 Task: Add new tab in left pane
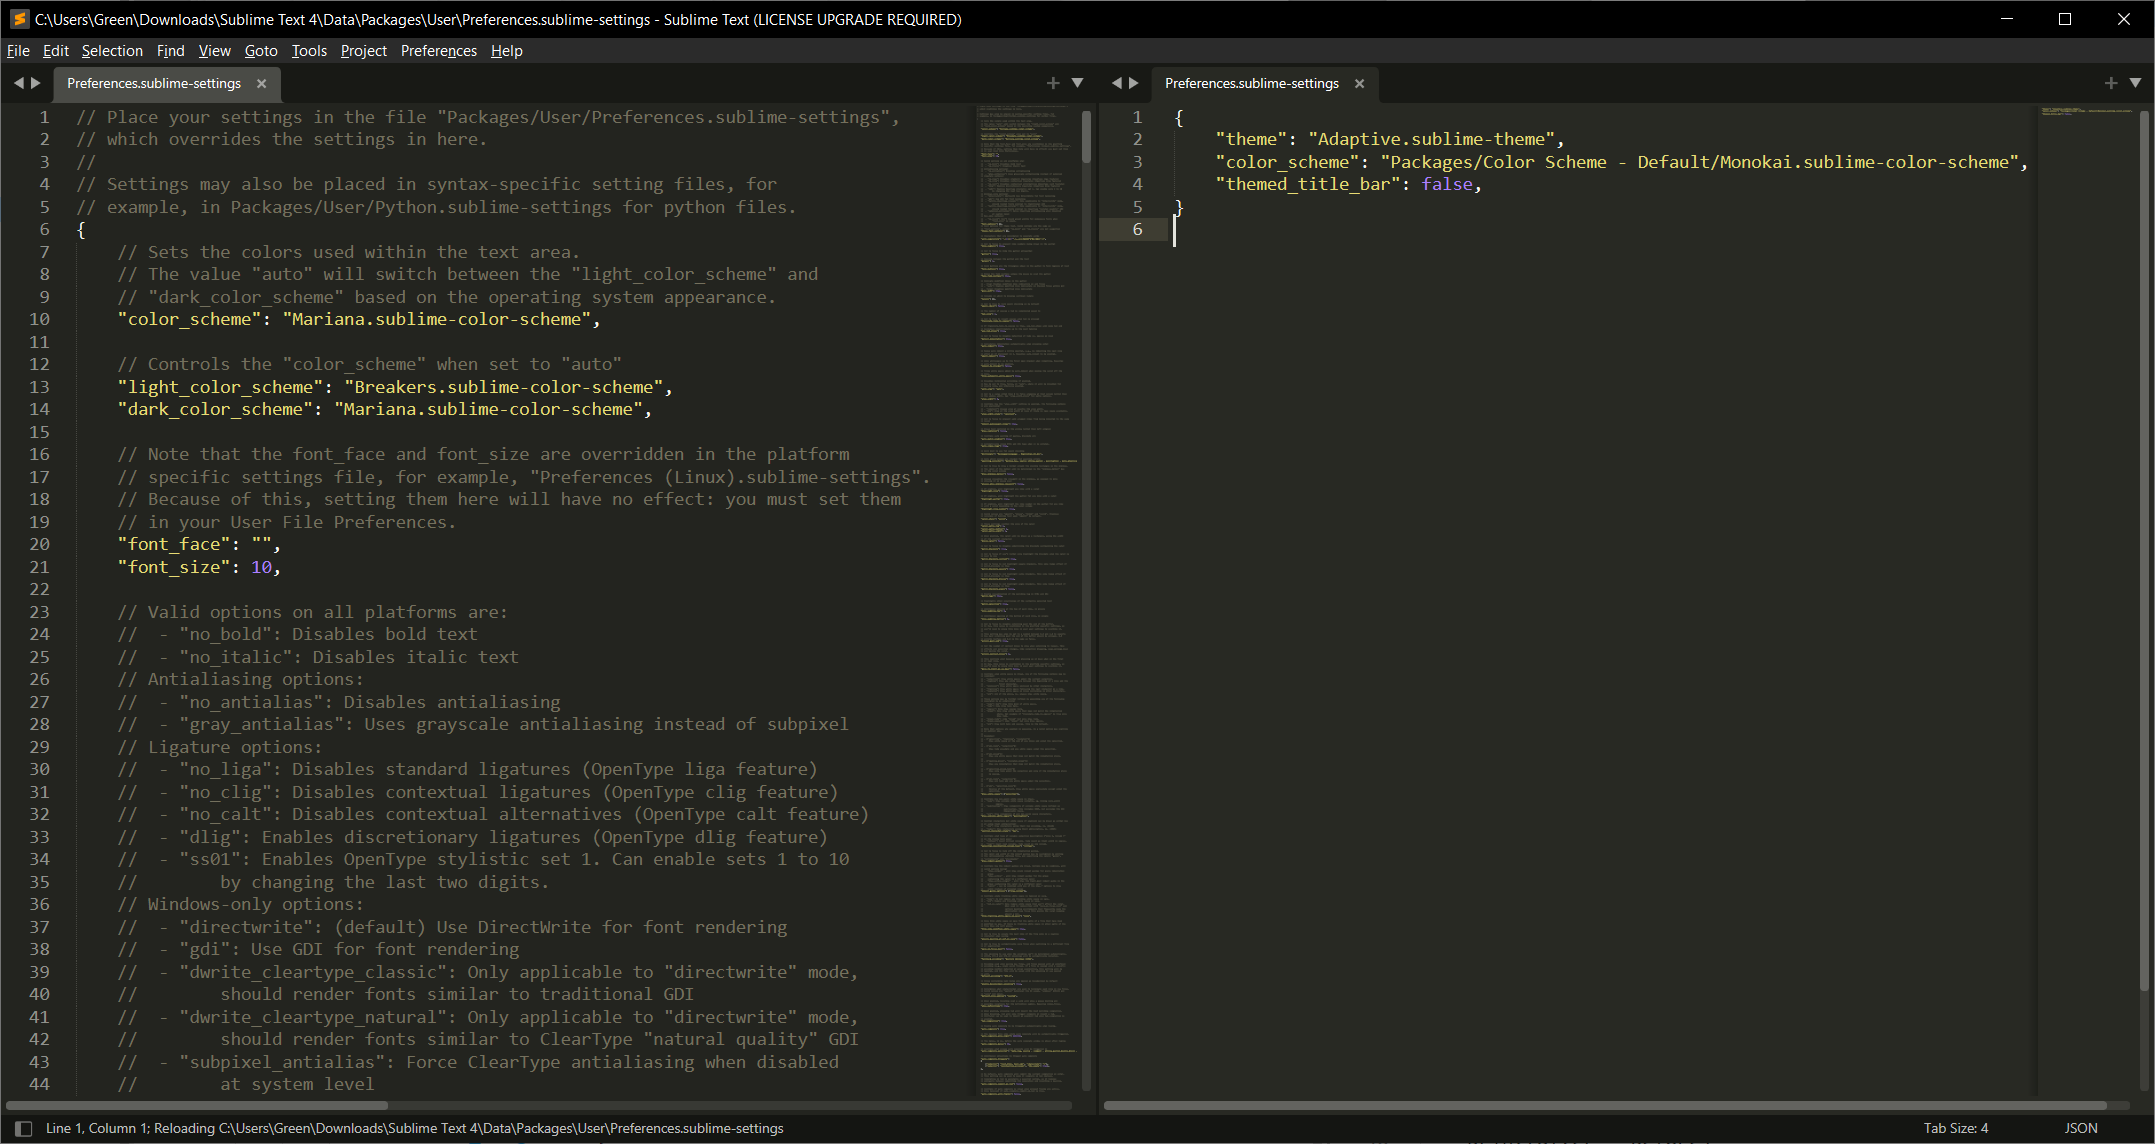pyautogui.click(x=1052, y=83)
